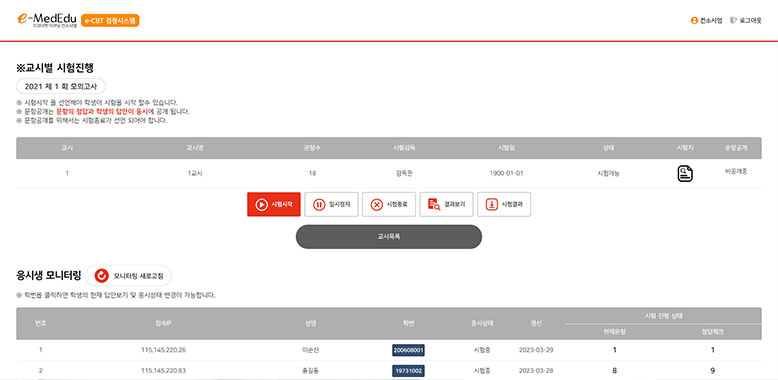Click the 현재문항 sub-header

(614, 332)
